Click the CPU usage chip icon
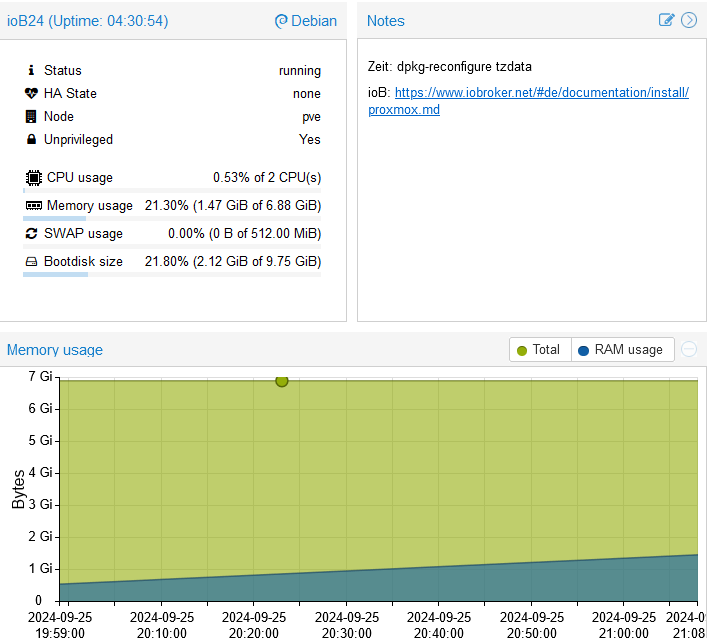Viewport: 714px width, 638px height. click(x=34, y=178)
